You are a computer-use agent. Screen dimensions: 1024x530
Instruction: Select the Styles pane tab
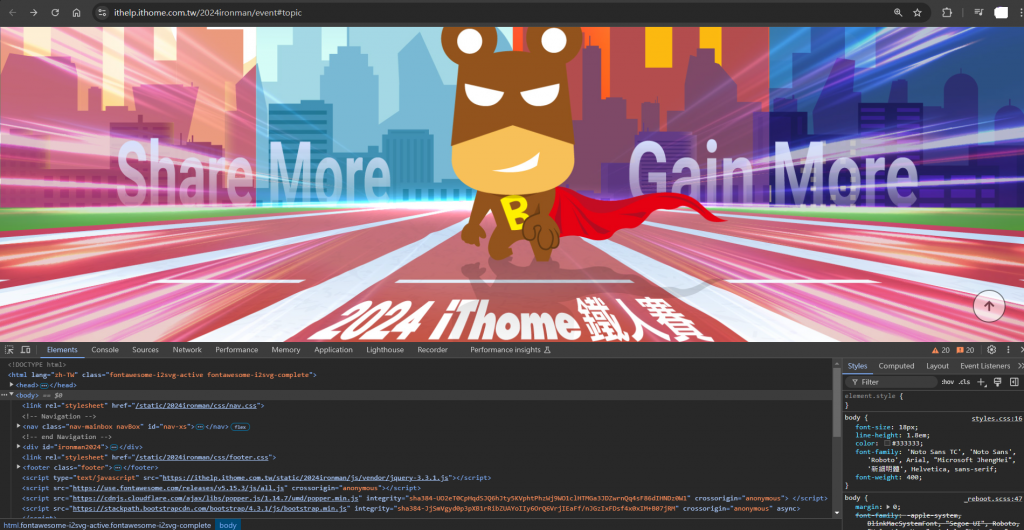(x=857, y=366)
